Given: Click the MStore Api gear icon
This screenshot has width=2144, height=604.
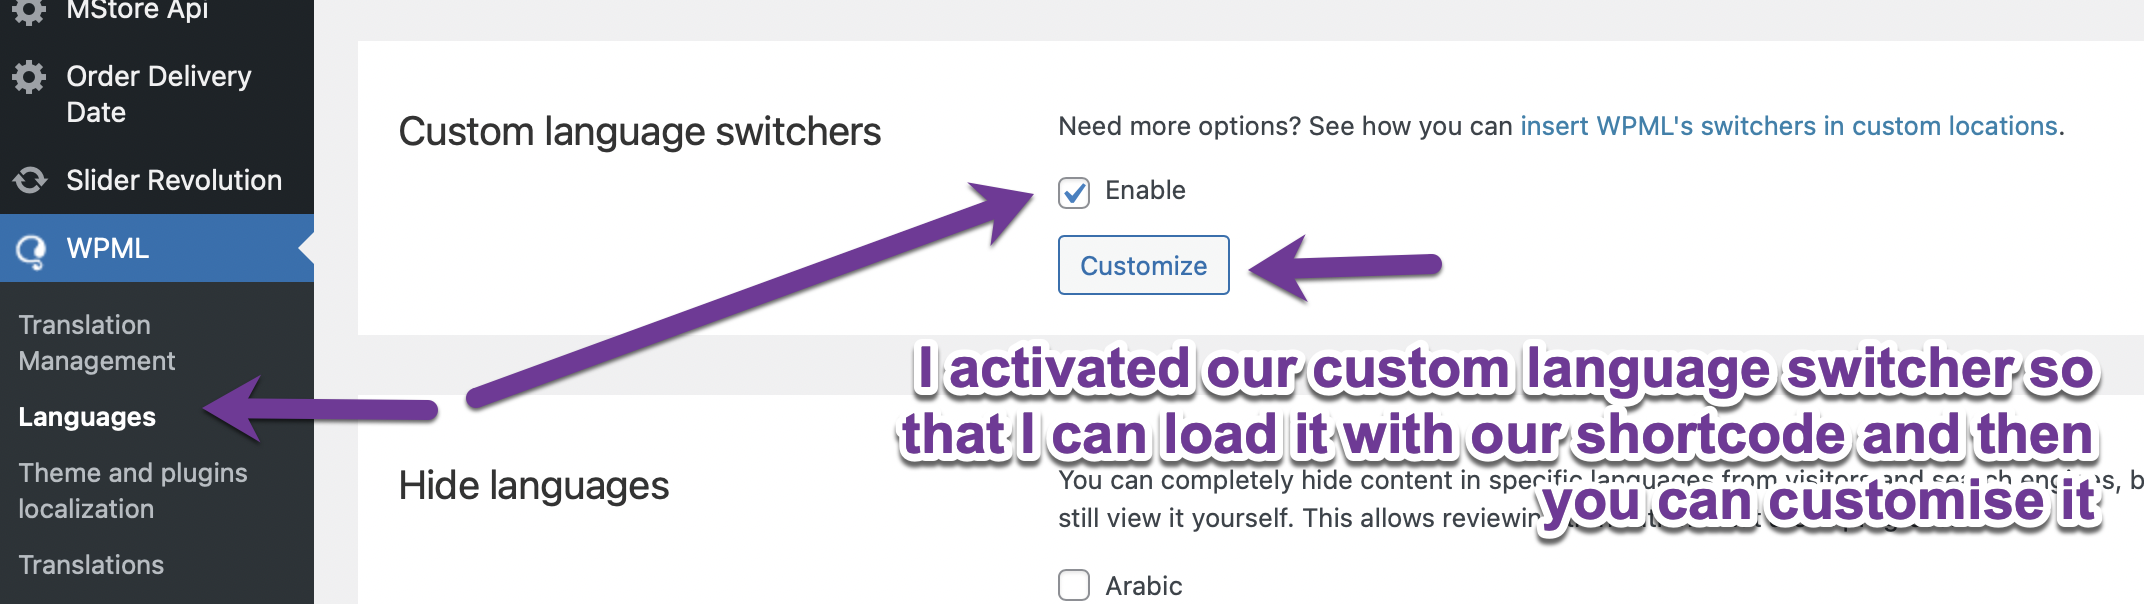Looking at the screenshot, I should click(x=29, y=10).
